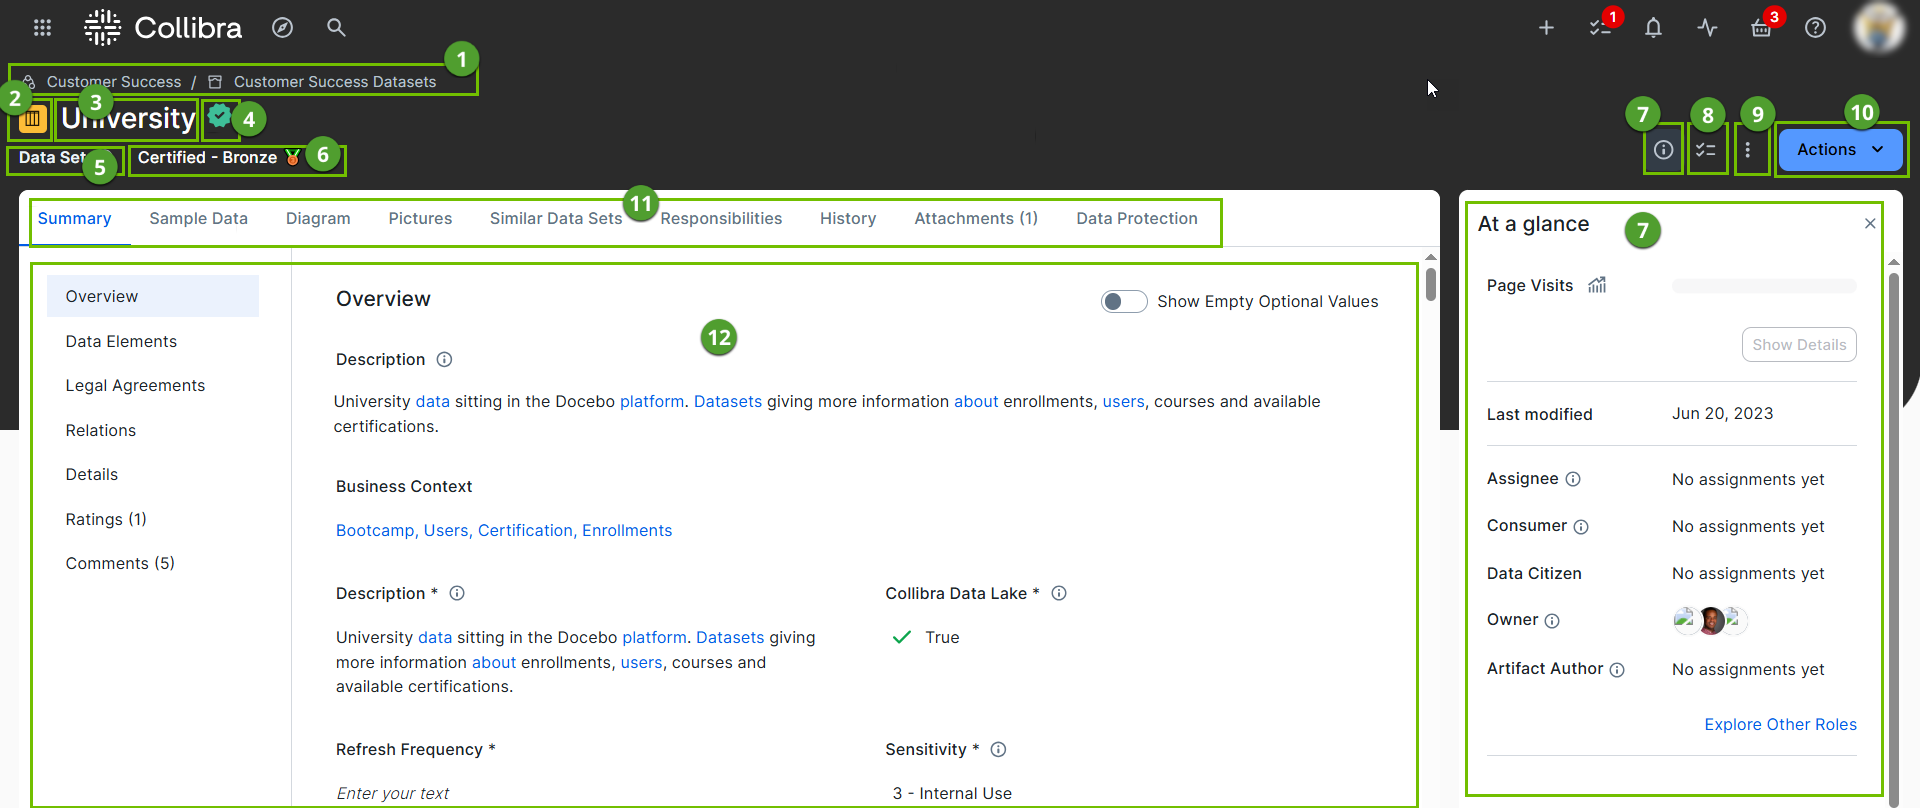Viewport: 1920px width, 808px height.
Task: Open the data basket icon
Action: coord(1761,28)
